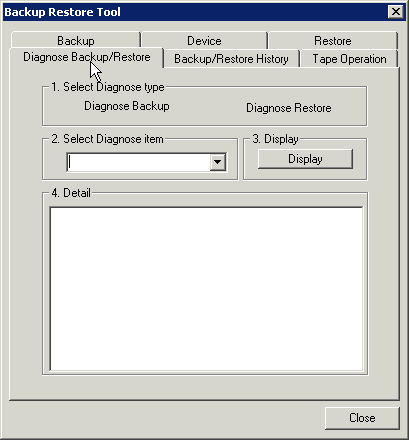The image size is (409, 440).
Task: Open the Device tab
Action: click(x=204, y=40)
